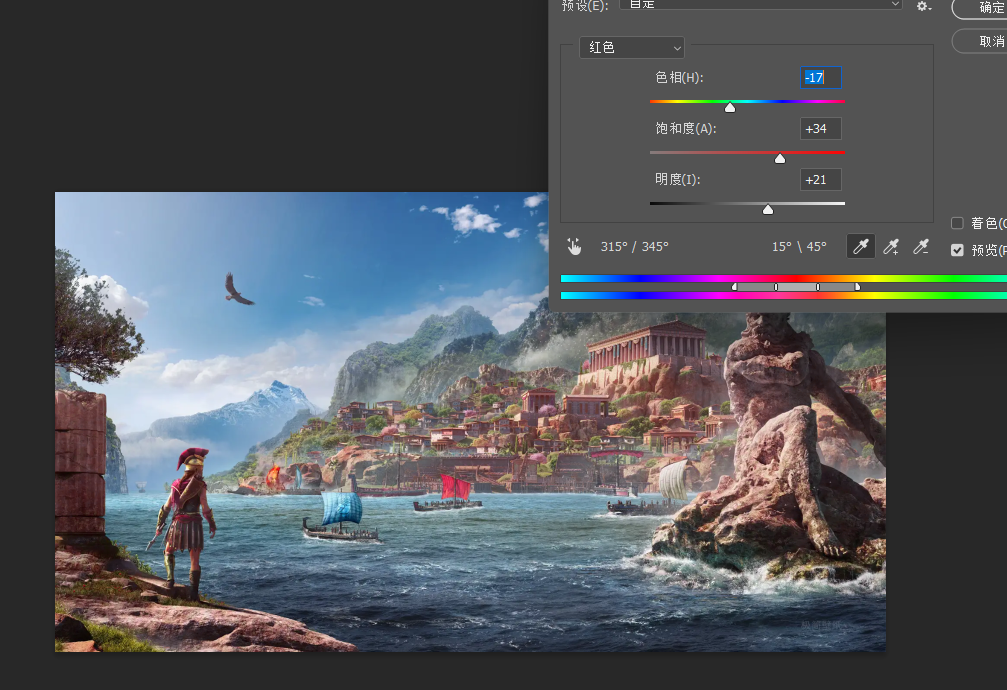Toggle the 预览 preview checkbox
Viewport: 1007px width, 690px height.
pyautogui.click(x=957, y=250)
